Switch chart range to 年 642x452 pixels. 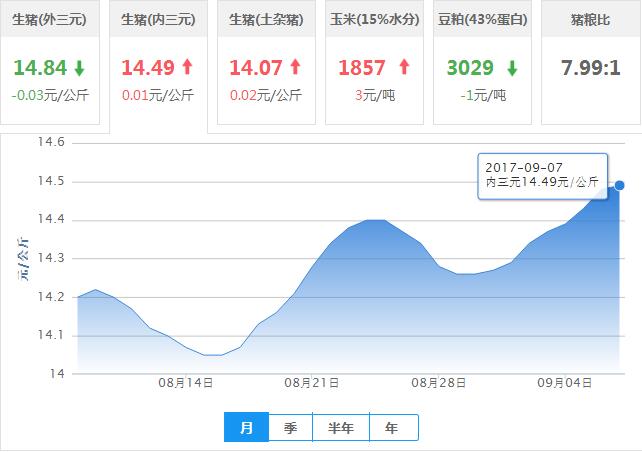[x=393, y=427]
